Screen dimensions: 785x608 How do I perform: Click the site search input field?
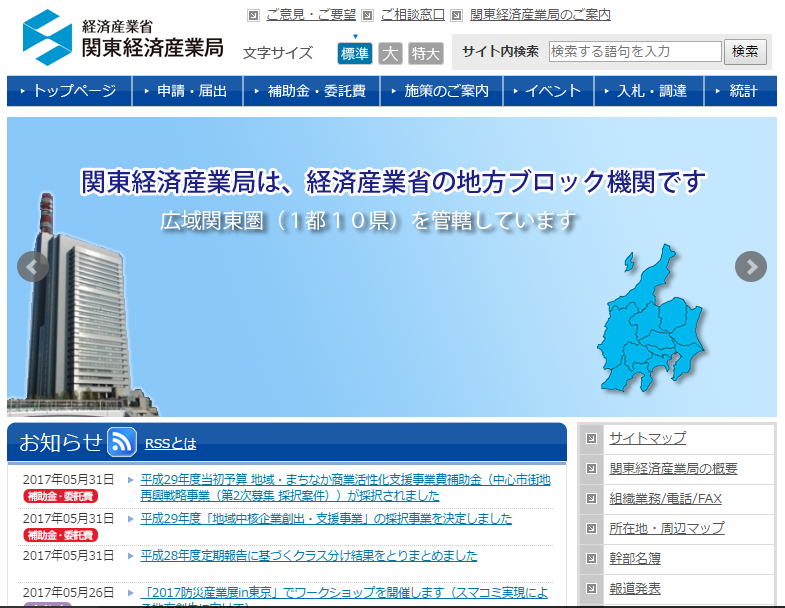[x=635, y=52]
